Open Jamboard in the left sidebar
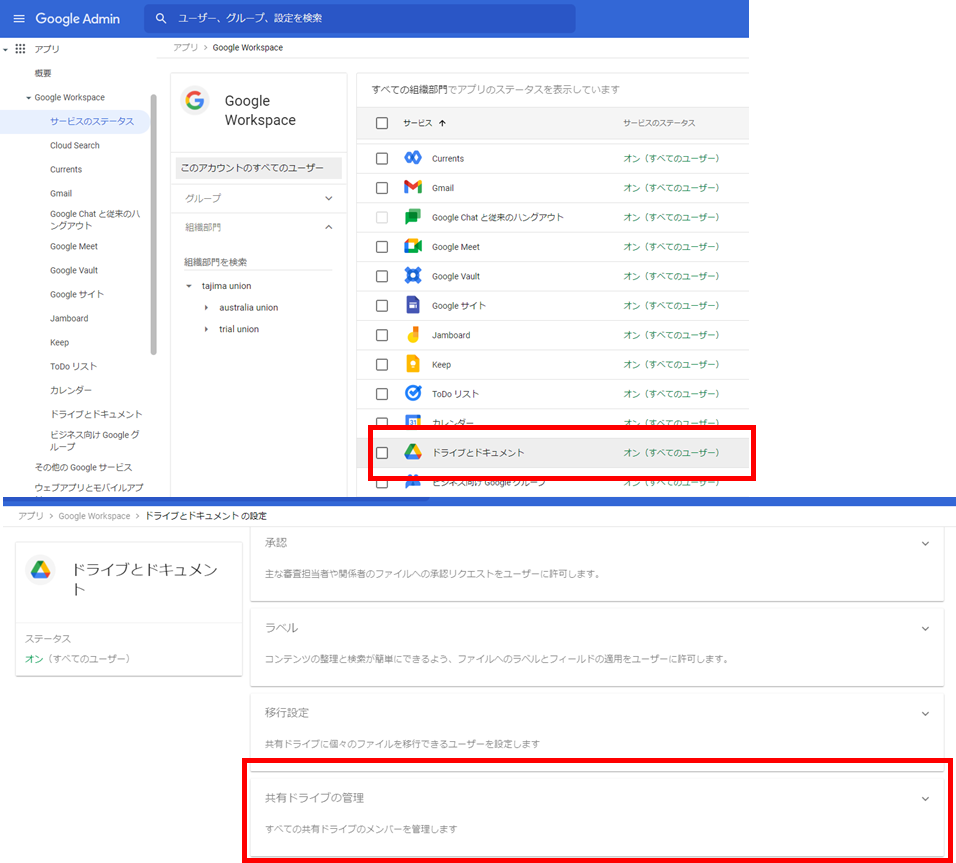 pos(69,318)
